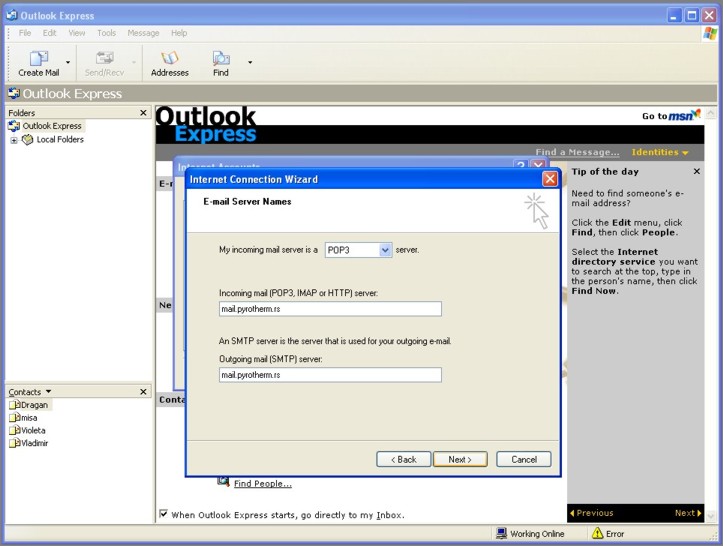This screenshot has width=723, height=546.
Task: Select the Local Folders icon in tree
Action: point(28,140)
